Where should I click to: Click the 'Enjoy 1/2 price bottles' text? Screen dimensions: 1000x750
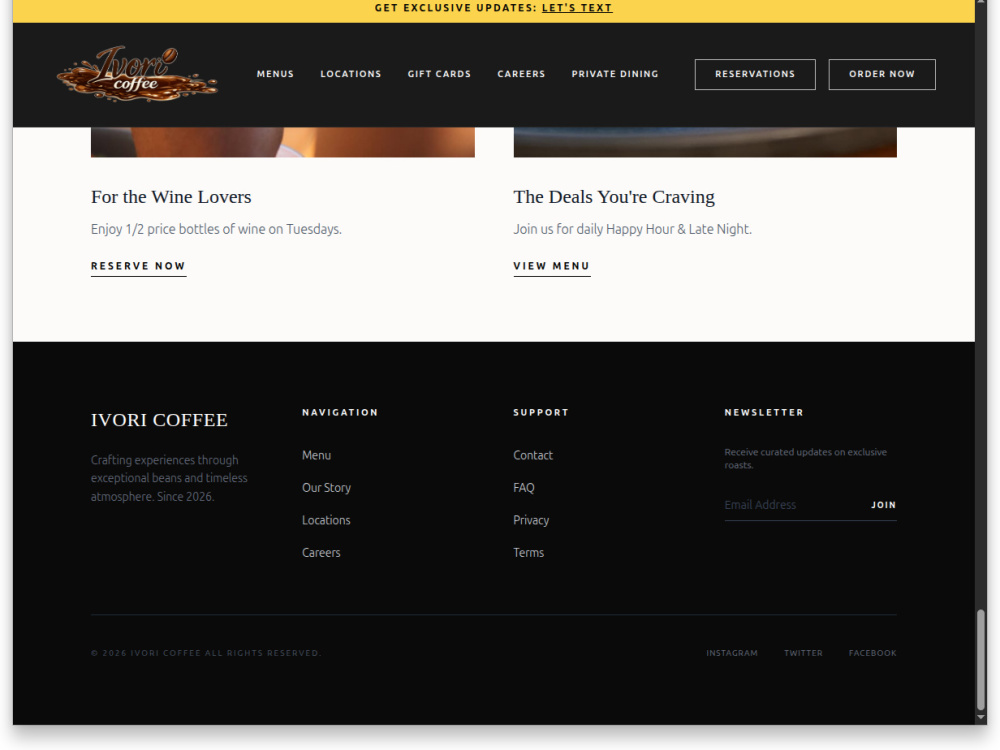(216, 230)
